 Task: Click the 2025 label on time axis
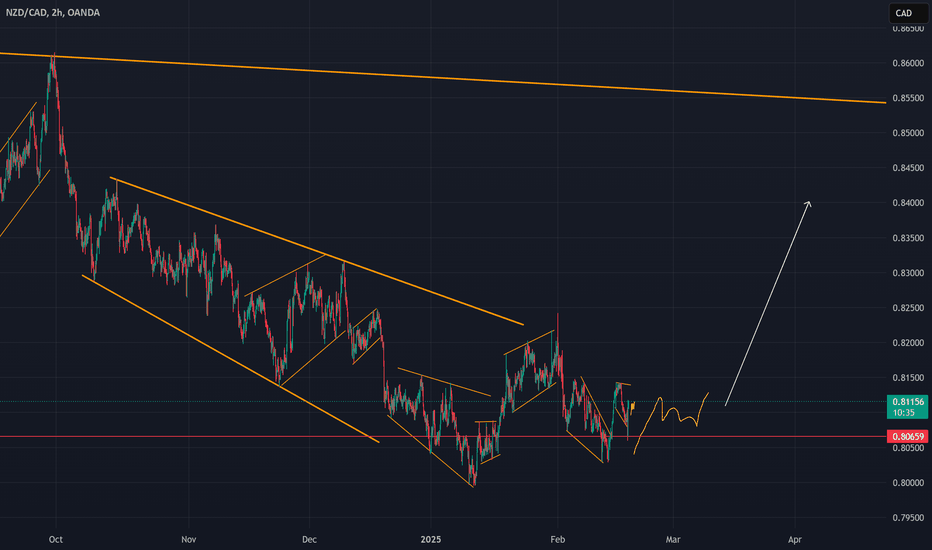click(430, 539)
